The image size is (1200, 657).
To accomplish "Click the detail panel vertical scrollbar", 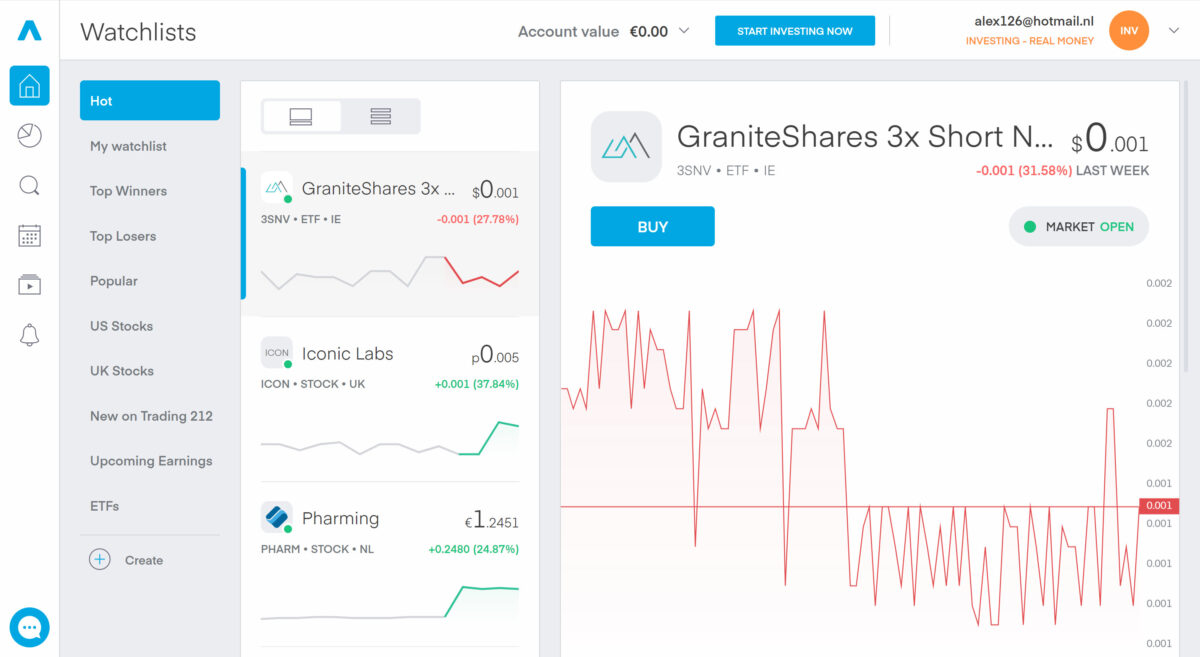I will (1187, 227).
